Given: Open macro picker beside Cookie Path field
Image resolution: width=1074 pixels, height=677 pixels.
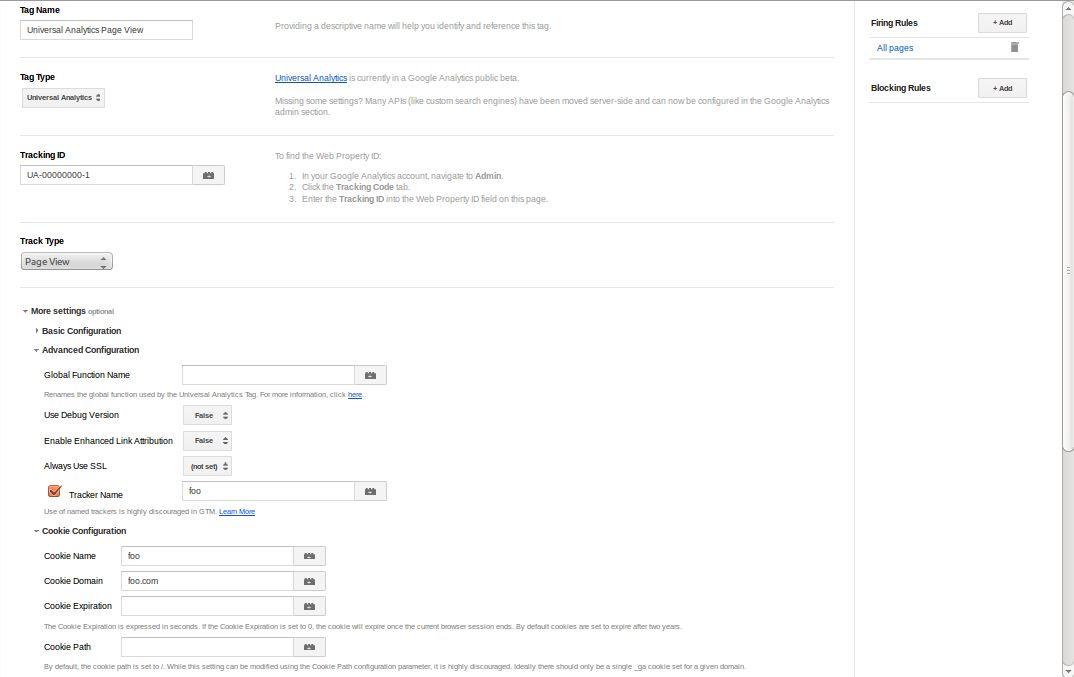Looking at the screenshot, I should click(310, 647).
